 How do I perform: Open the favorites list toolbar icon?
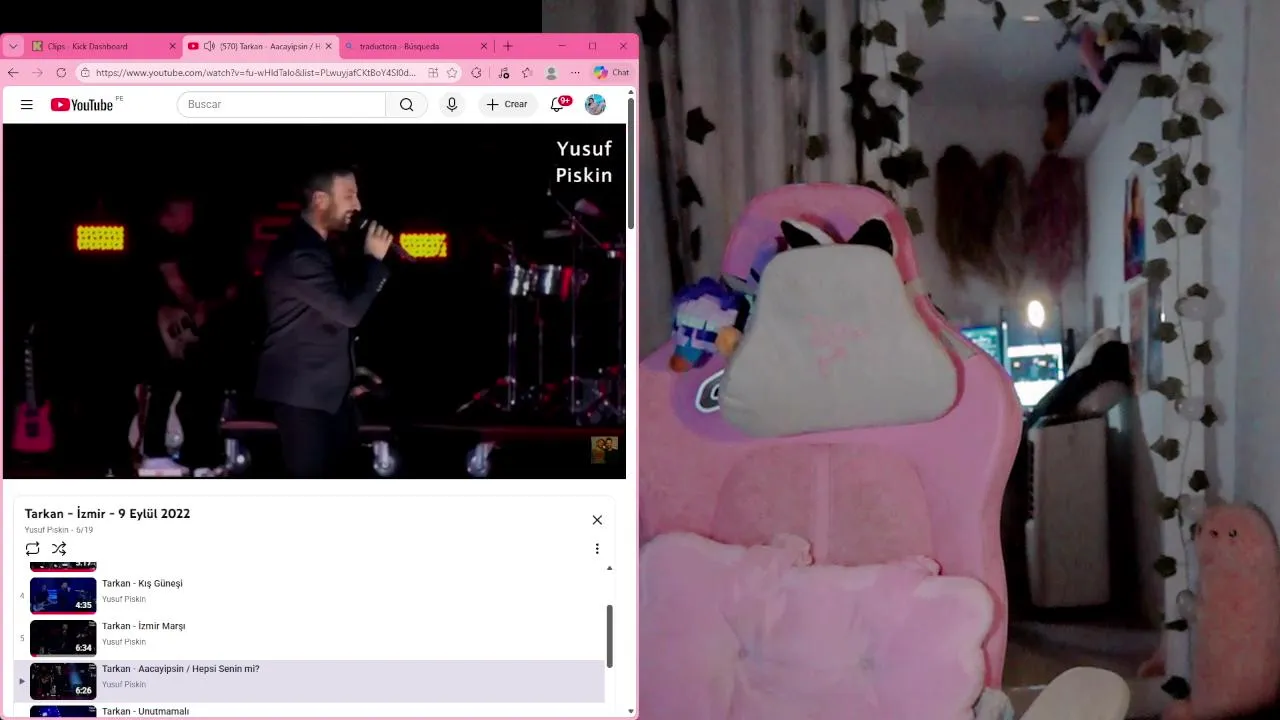point(527,73)
